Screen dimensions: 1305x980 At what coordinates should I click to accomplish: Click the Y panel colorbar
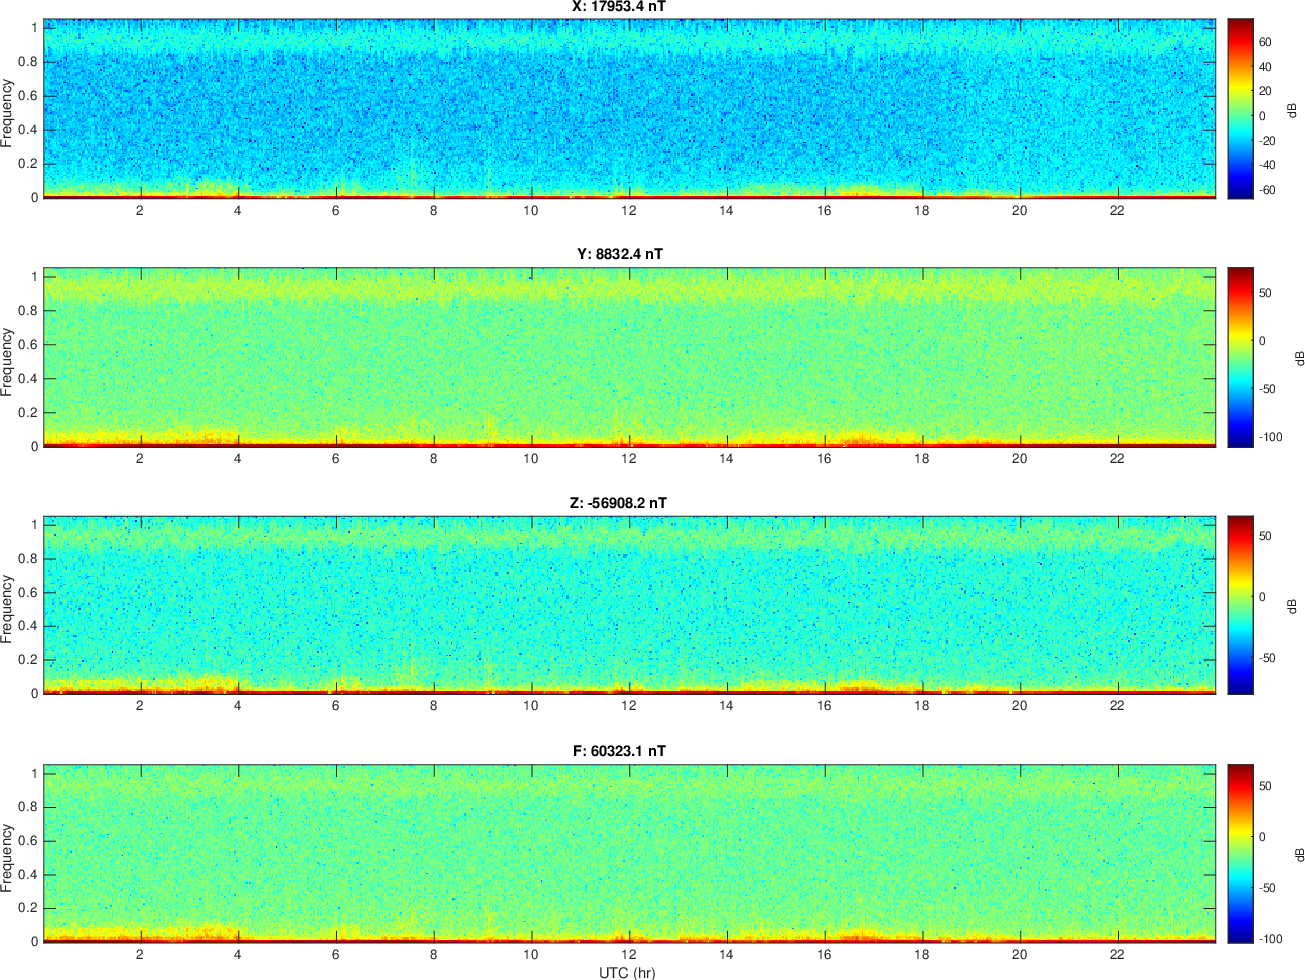(1240, 357)
